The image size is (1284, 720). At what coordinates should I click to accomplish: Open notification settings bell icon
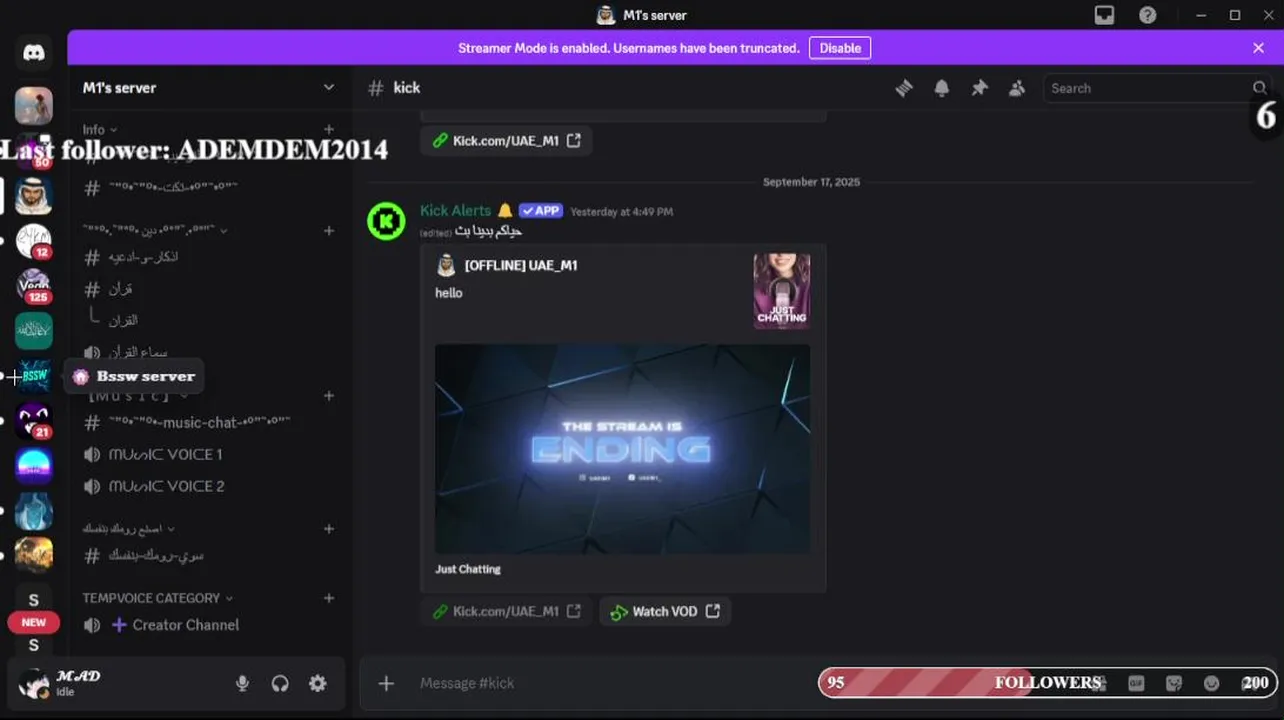[942, 88]
